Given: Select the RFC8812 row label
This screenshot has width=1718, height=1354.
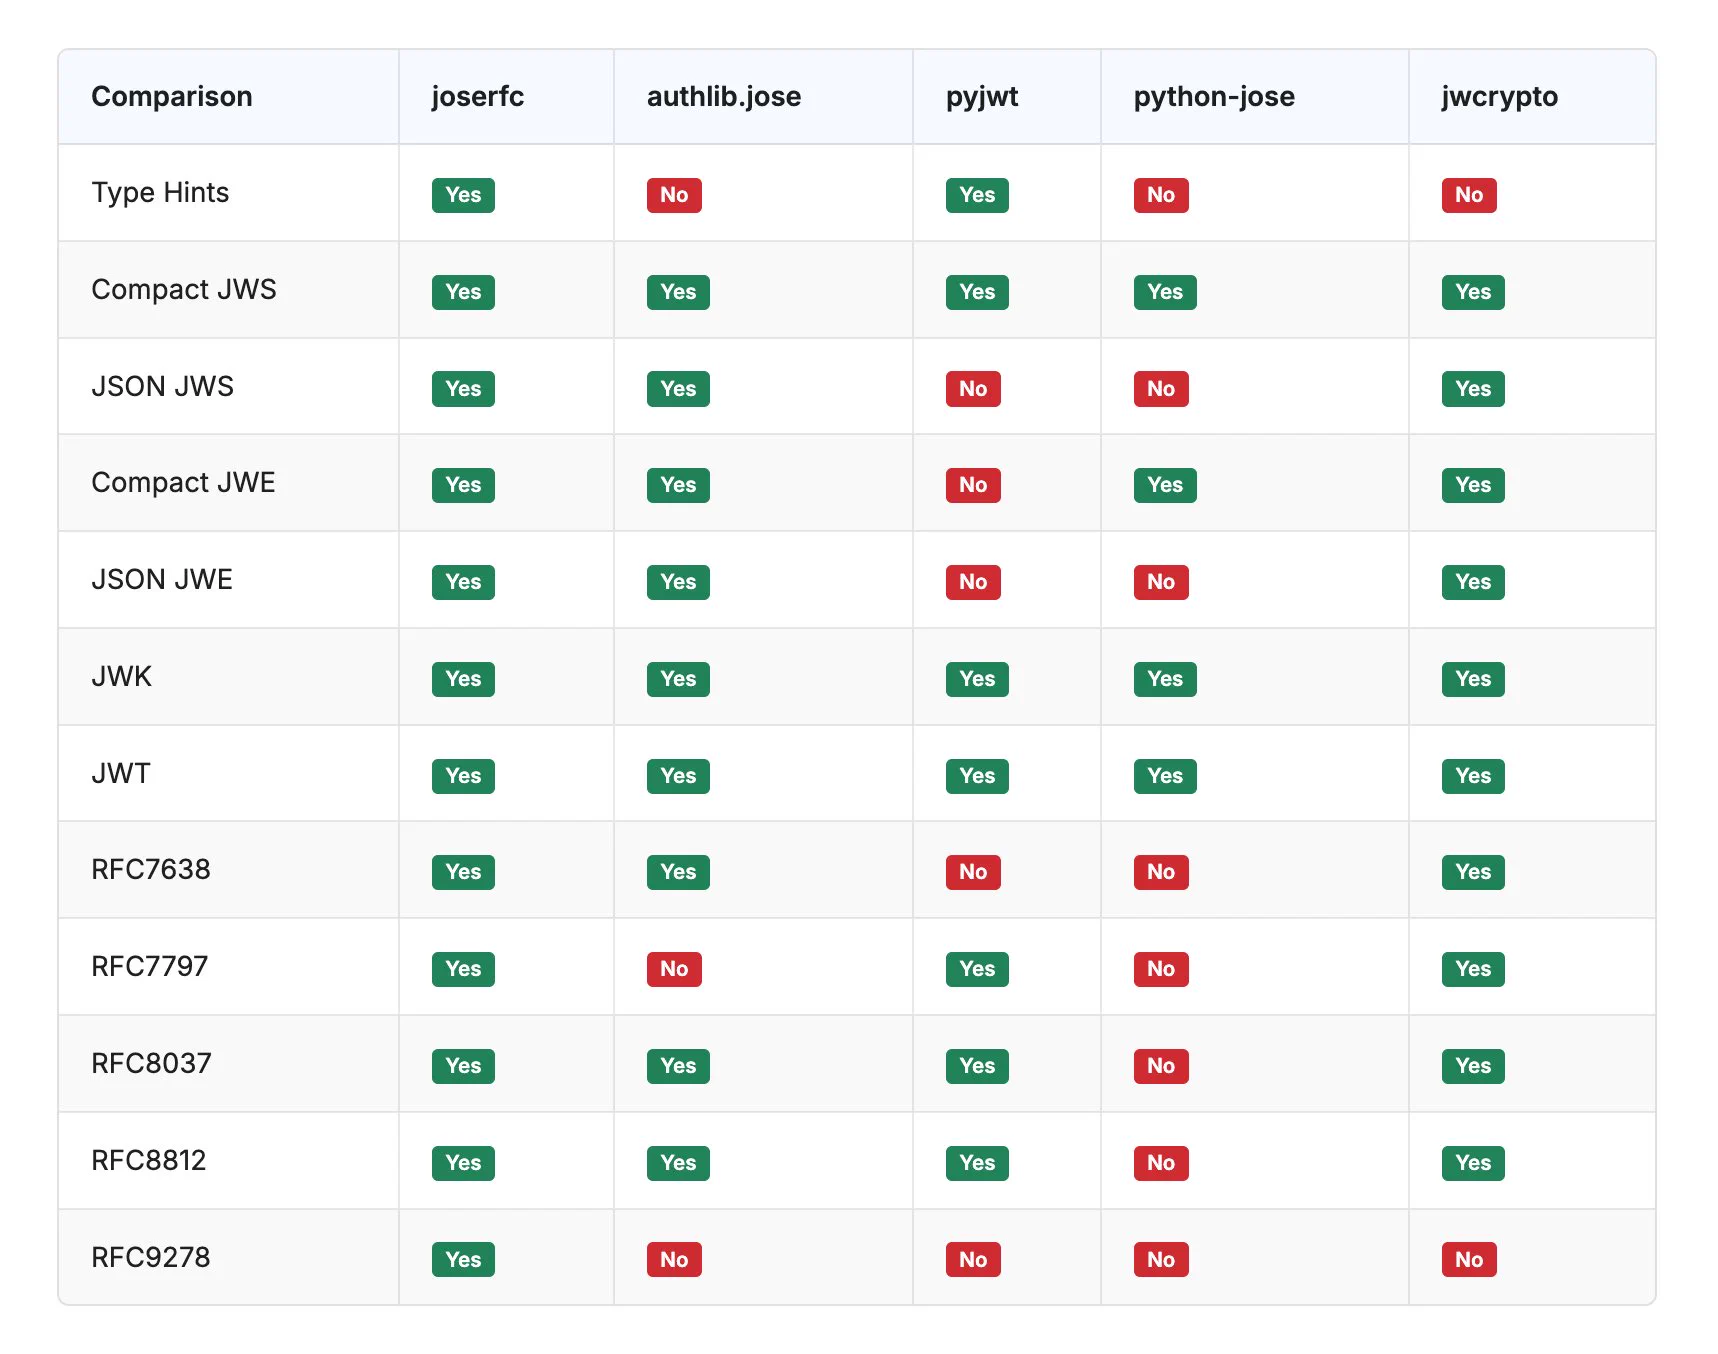Looking at the screenshot, I should pos(149,1161).
